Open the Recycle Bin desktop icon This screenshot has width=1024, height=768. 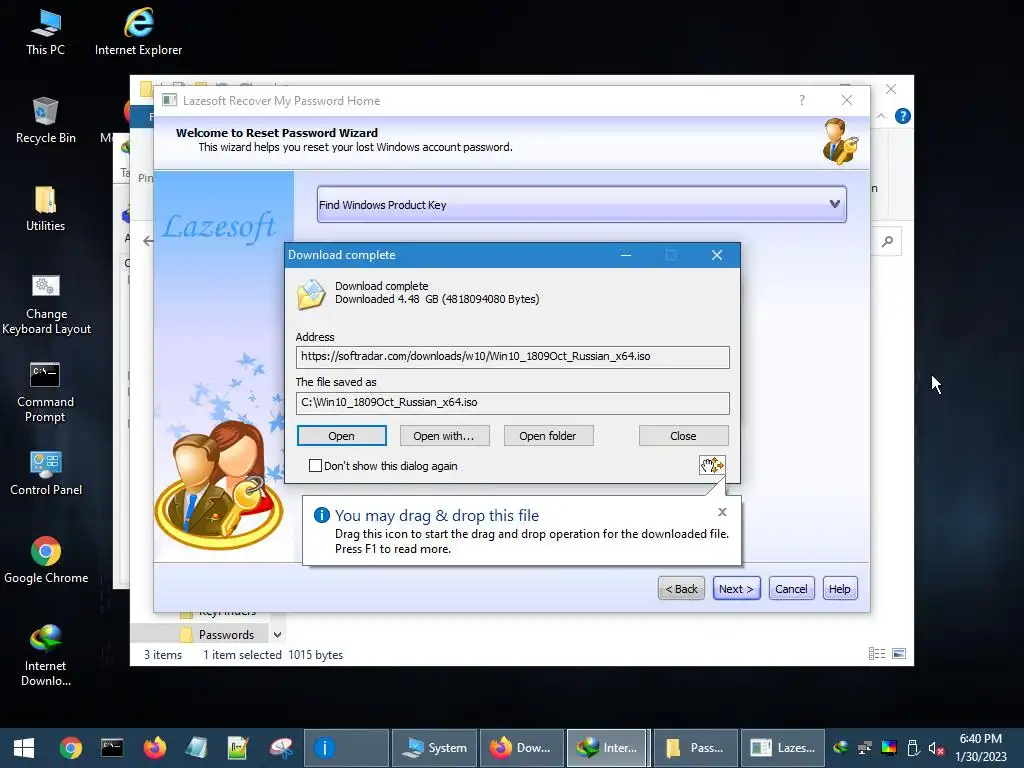(45, 120)
